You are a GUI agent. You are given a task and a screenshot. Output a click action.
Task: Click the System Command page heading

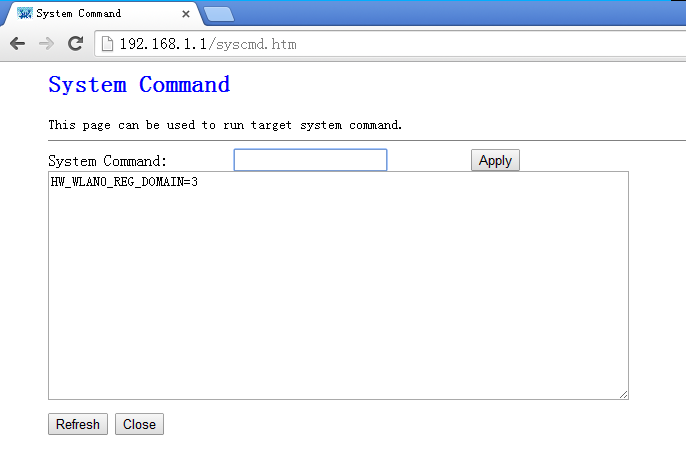point(139,84)
